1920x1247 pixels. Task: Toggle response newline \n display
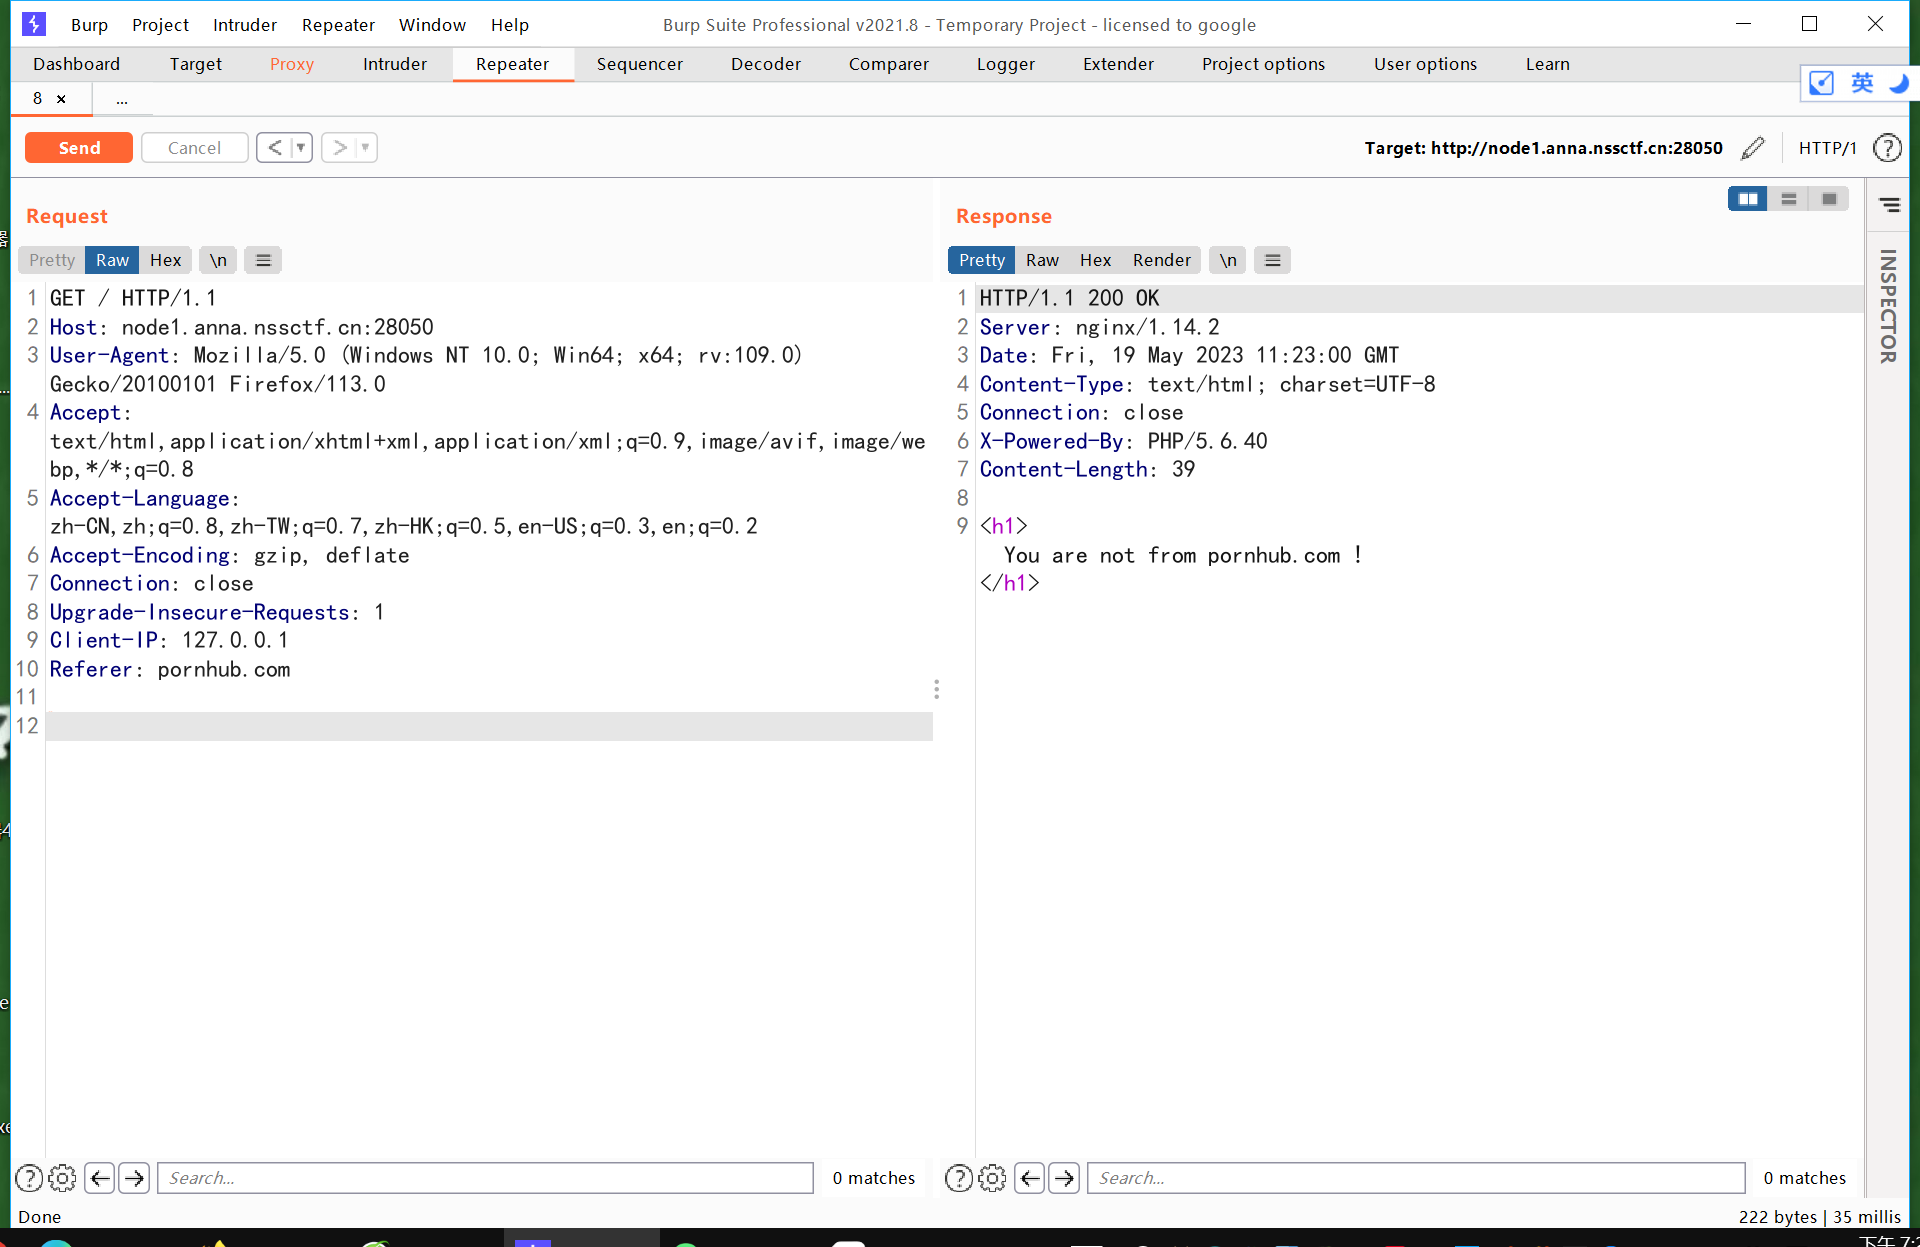[x=1227, y=260]
